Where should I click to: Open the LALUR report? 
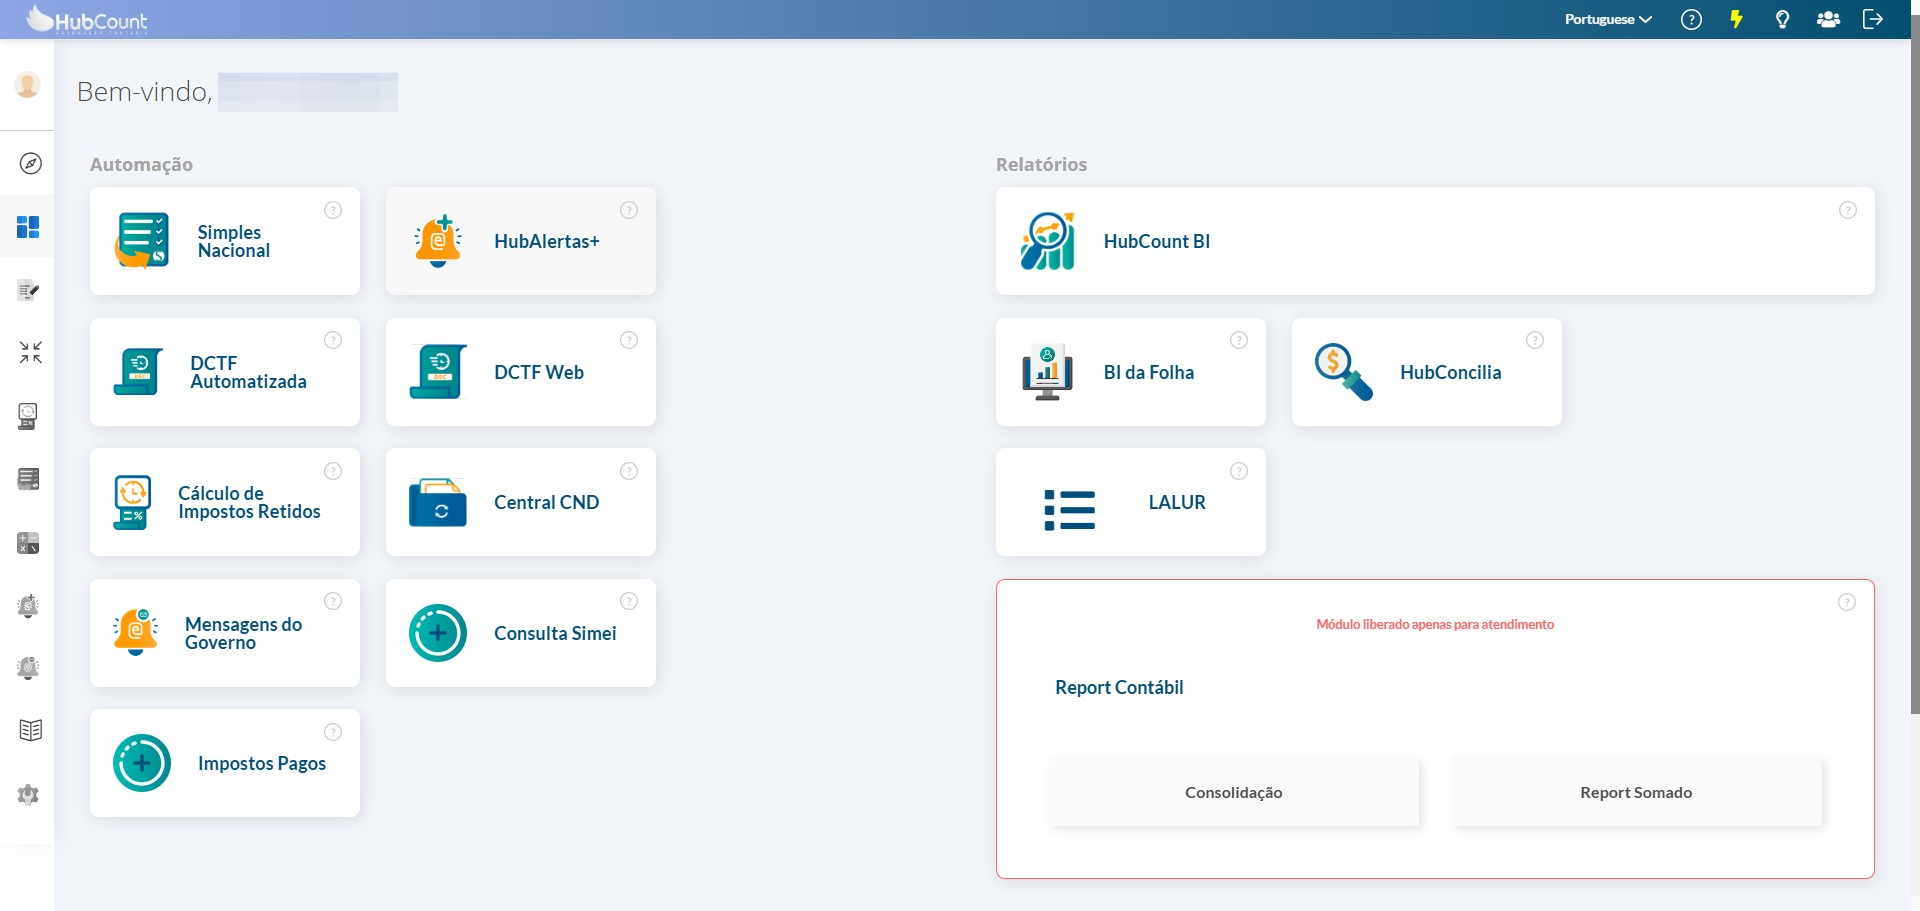pos(1131,502)
